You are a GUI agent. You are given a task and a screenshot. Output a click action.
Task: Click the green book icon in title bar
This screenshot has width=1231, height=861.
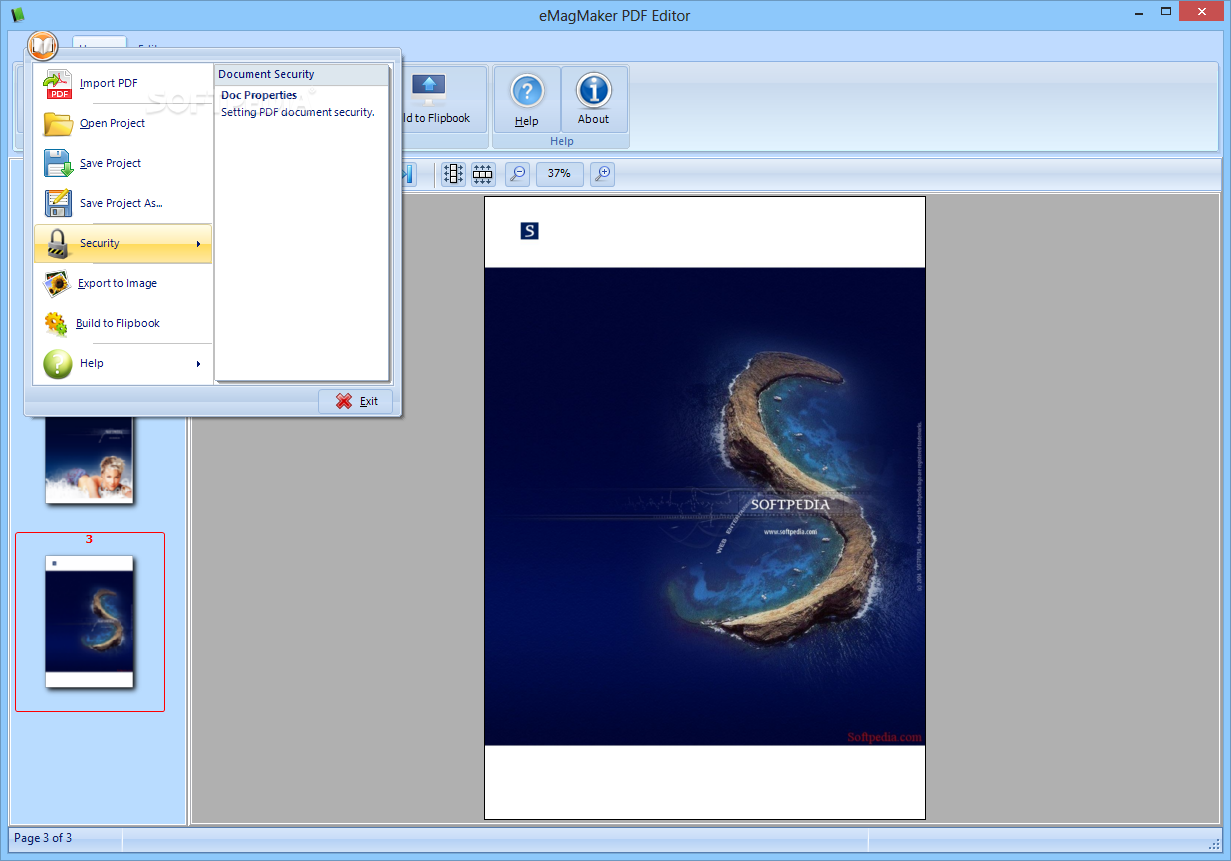pyautogui.click(x=17, y=15)
